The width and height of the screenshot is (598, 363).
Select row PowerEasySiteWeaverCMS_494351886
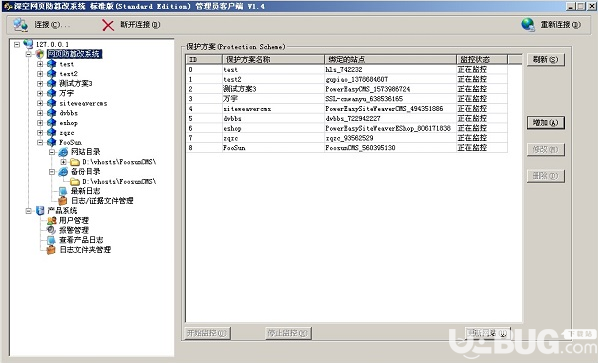pos(347,109)
